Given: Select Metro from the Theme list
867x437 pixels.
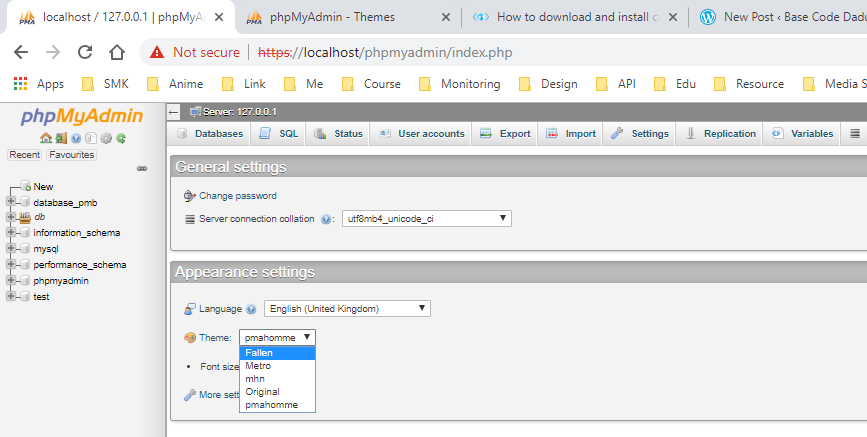Looking at the screenshot, I should click(258, 366).
